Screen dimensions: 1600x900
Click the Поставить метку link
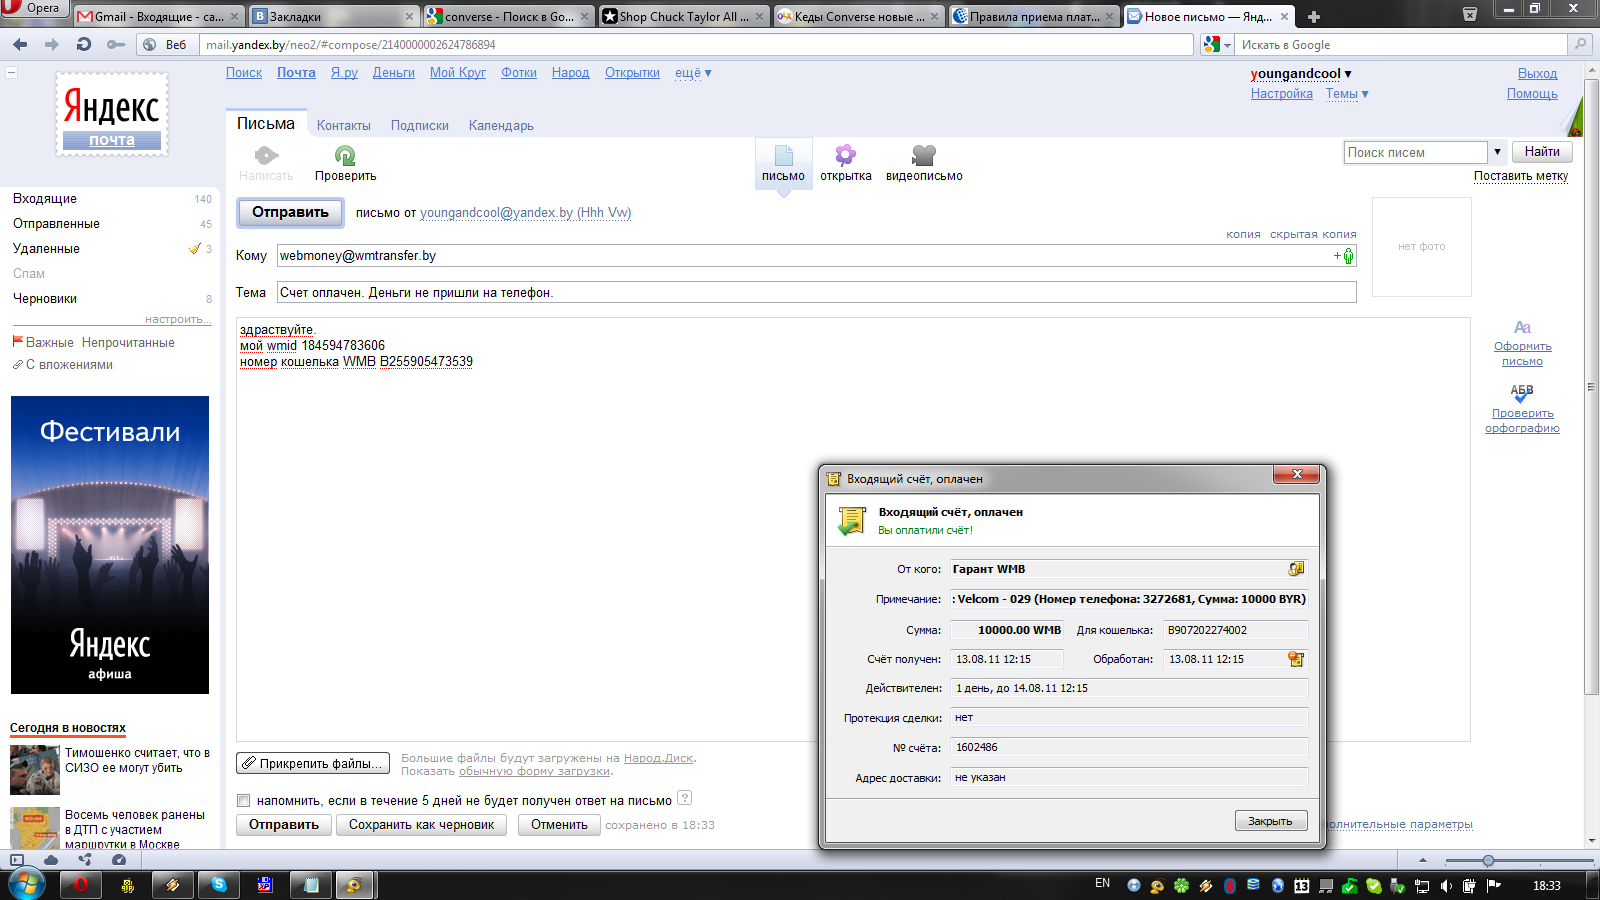[x=1520, y=176]
